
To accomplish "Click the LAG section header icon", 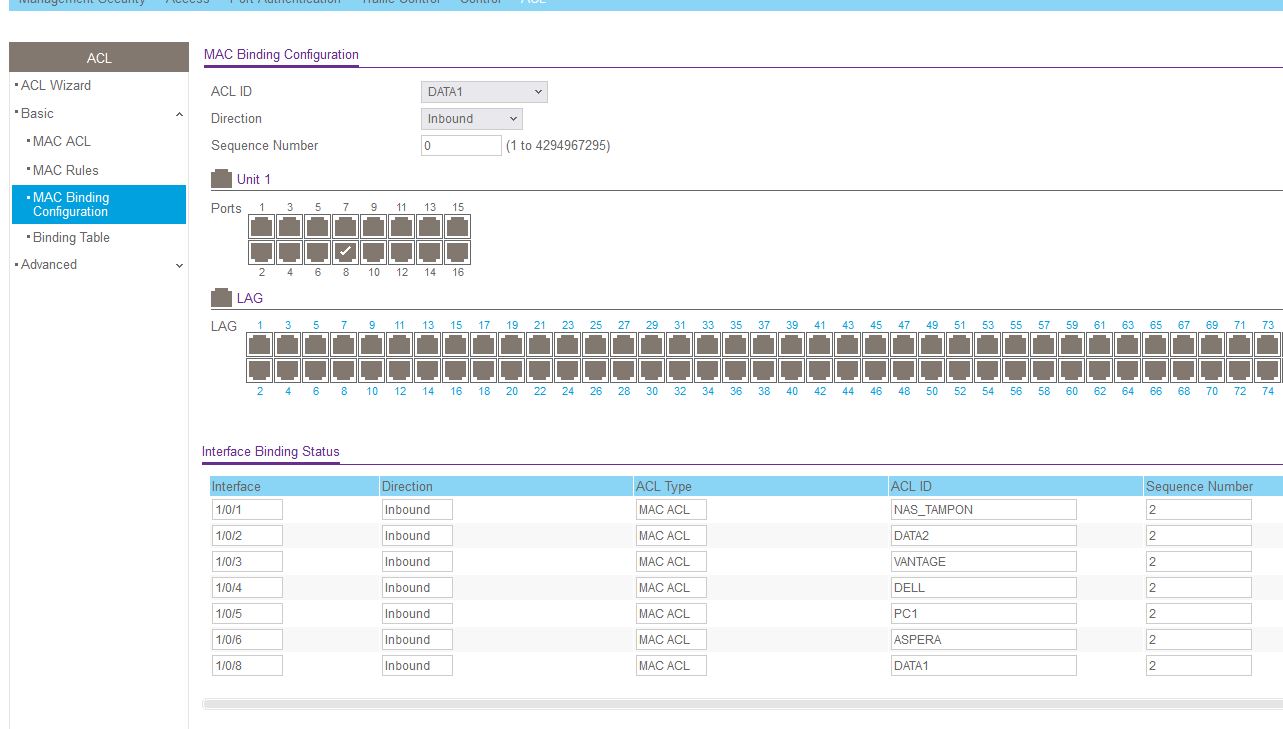I will point(221,298).
